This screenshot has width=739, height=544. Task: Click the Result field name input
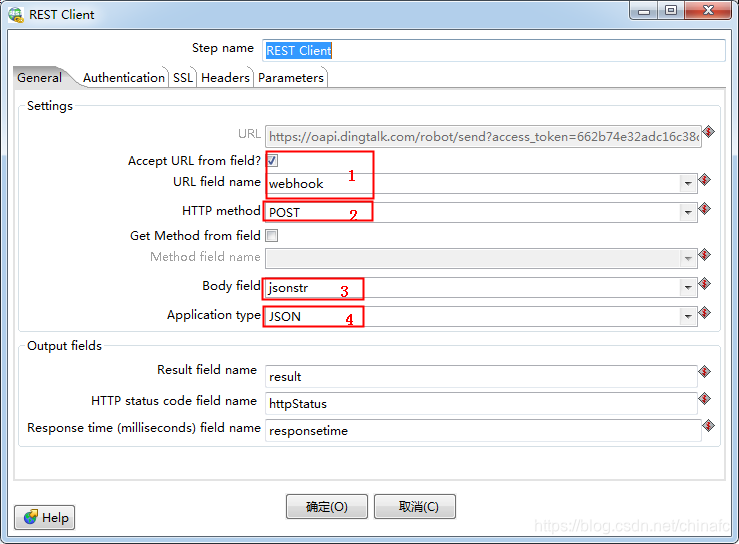click(x=481, y=377)
